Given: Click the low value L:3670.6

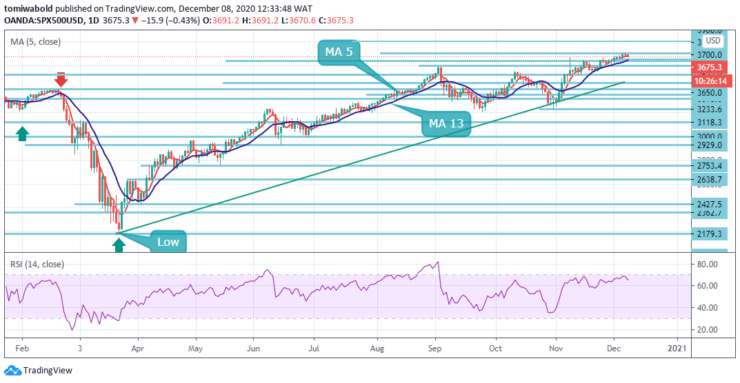Looking at the screenshot, I should tap(298, 21).
